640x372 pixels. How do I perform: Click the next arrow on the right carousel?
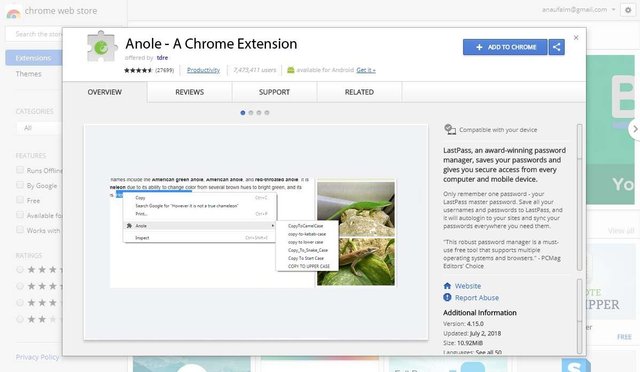(x=635, y=129)
